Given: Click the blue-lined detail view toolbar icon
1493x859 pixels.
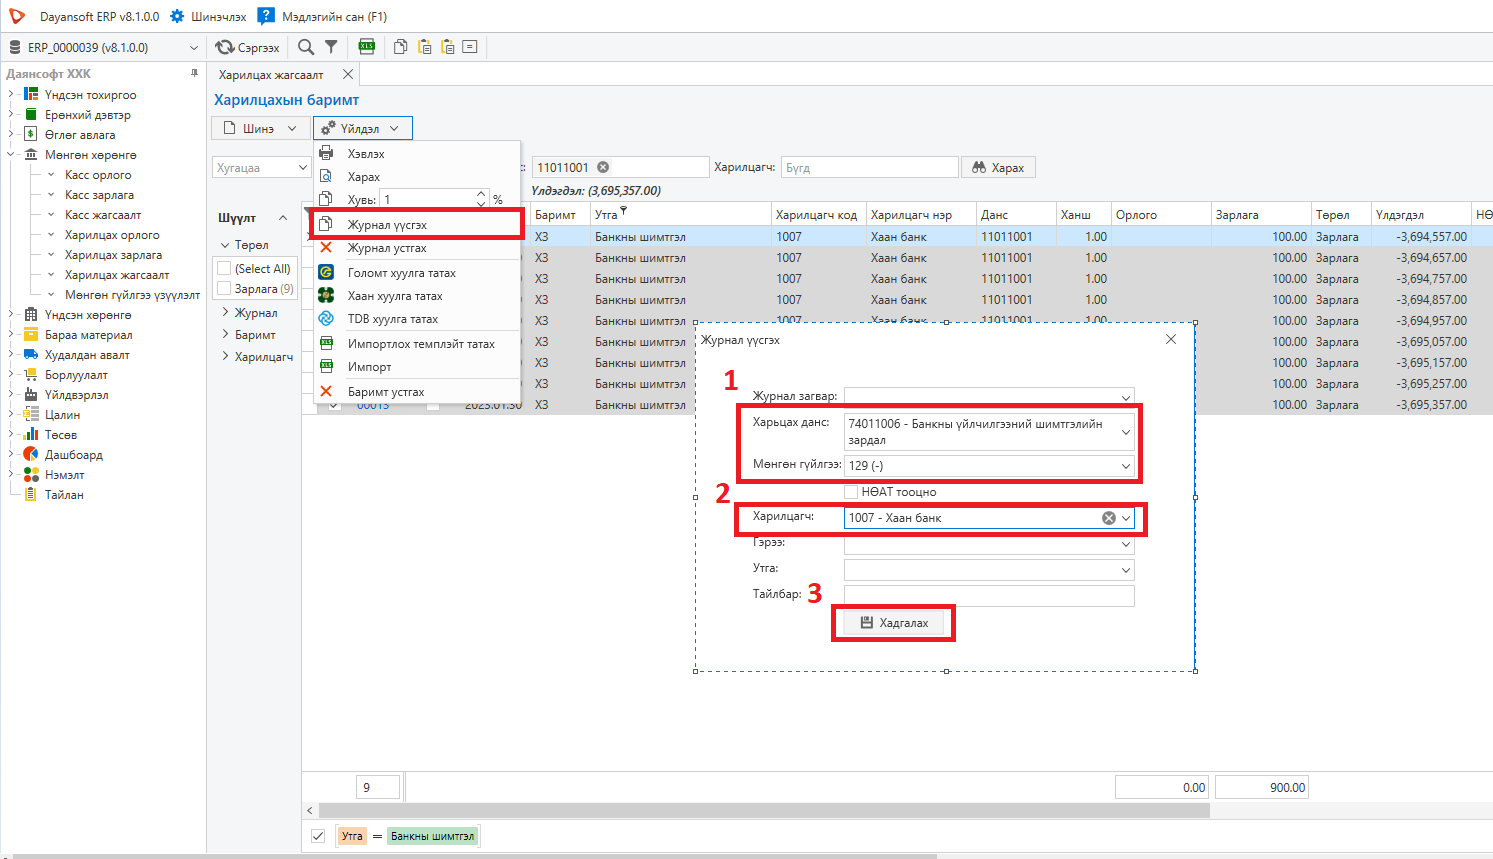Looking at the screenshot, I should point(470,47).
